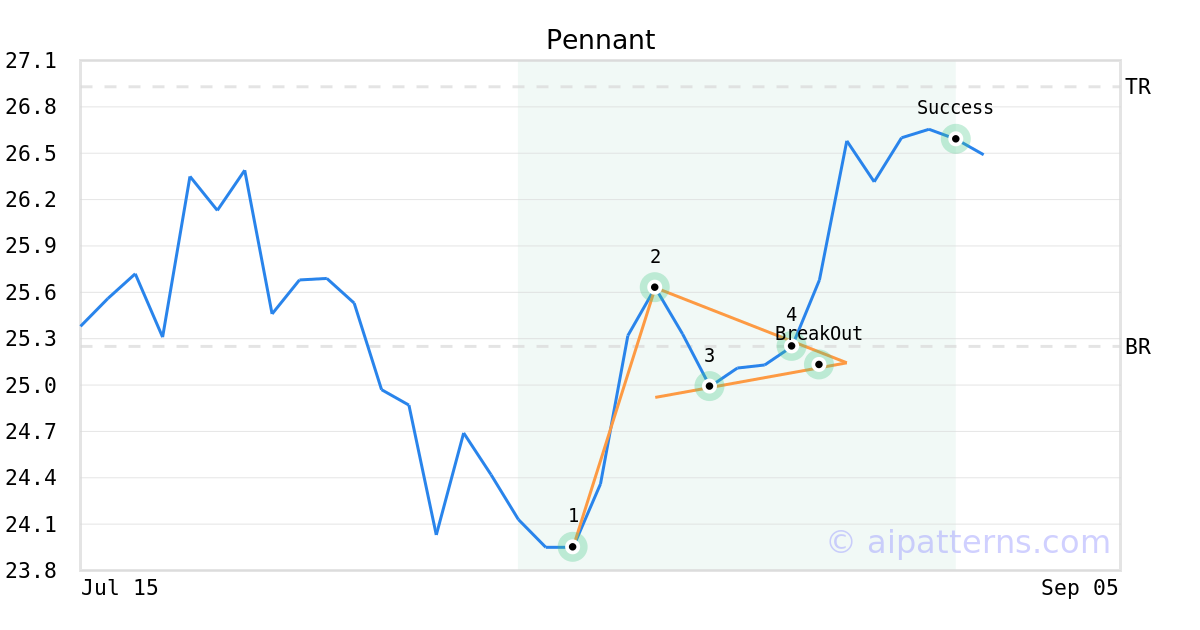Click the BreakOut point marker

tap(818, 364)
